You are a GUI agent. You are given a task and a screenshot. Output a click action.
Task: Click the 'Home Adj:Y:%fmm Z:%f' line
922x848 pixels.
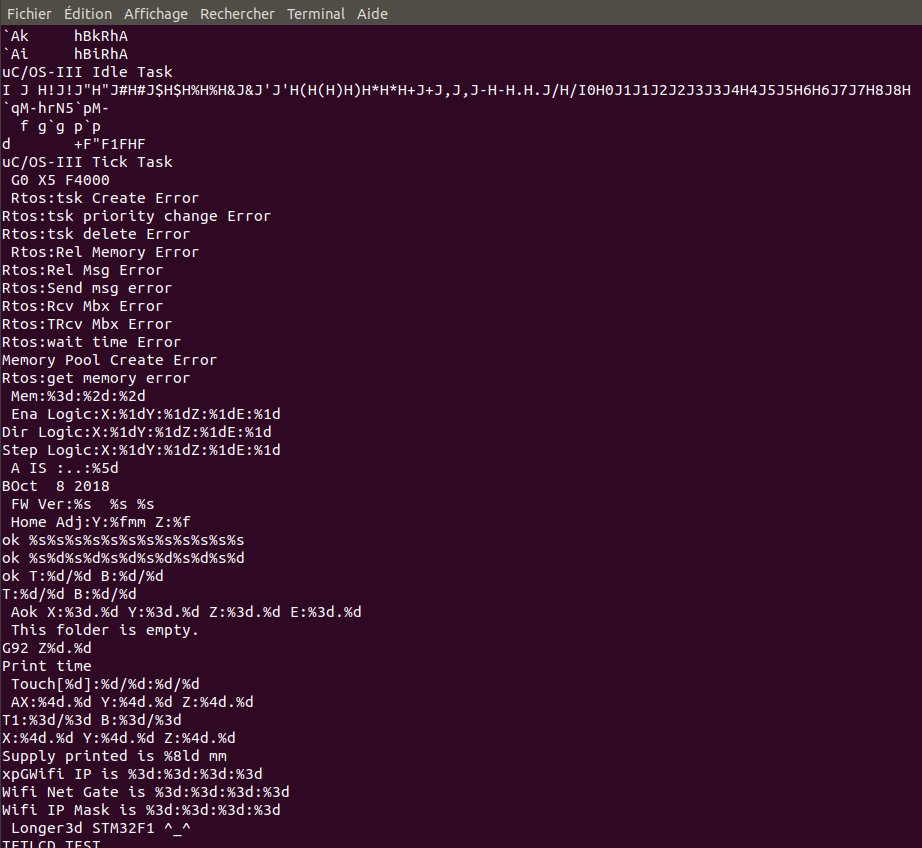(101, 522)
